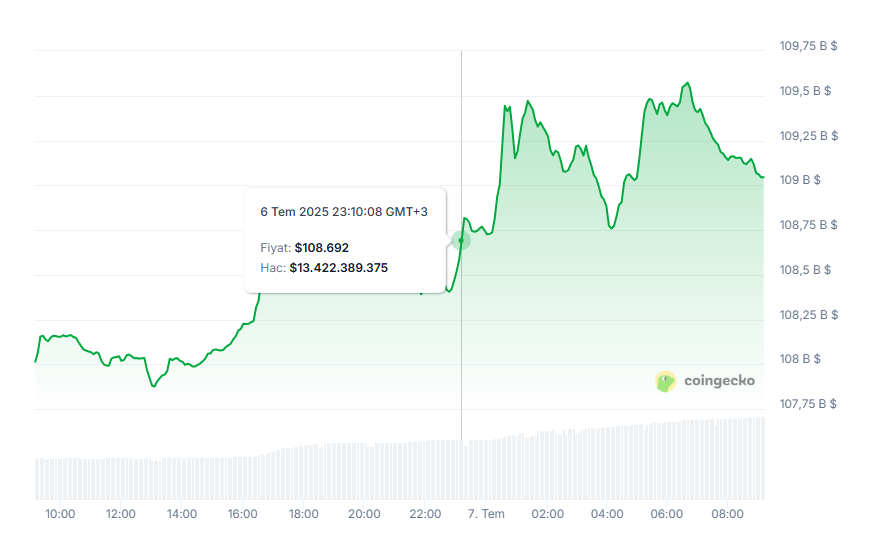Click the '10:00' time axis label
The width and height of the screenshot is (883, 534).
coord(60,514)
